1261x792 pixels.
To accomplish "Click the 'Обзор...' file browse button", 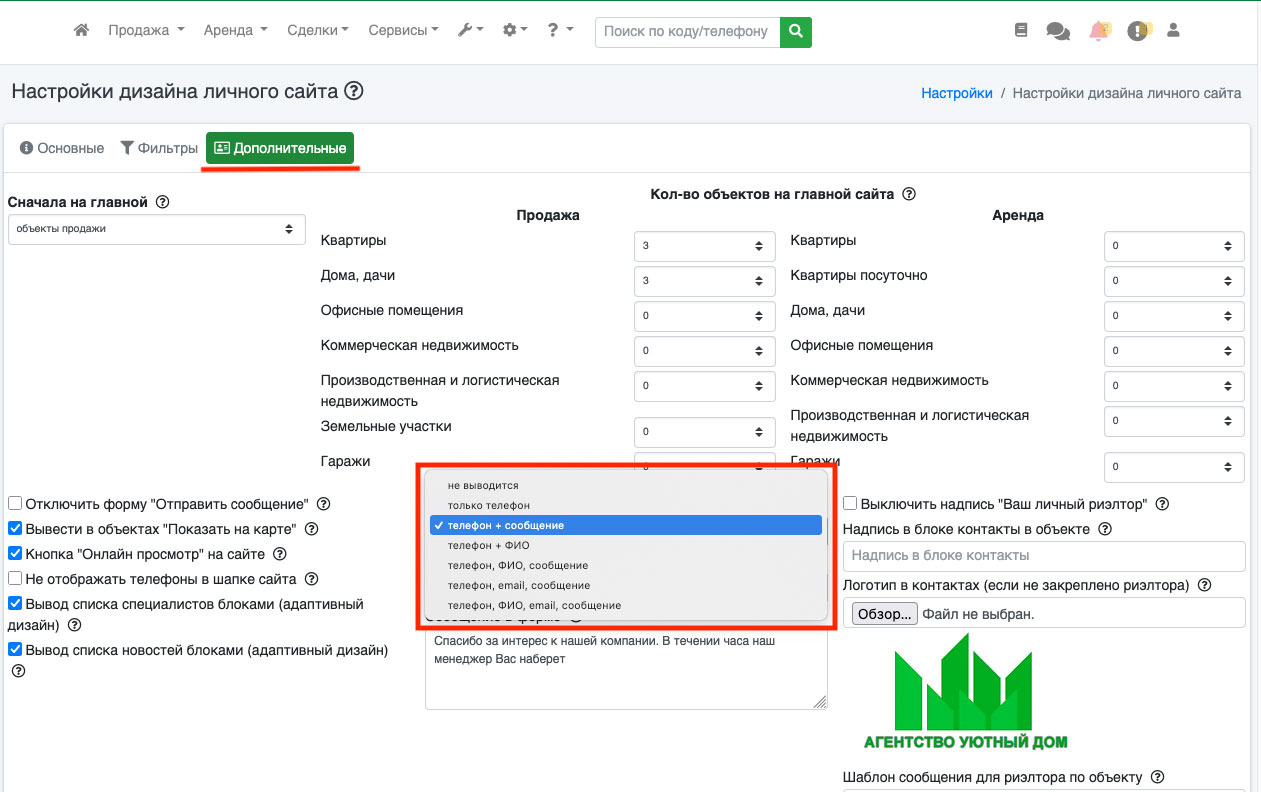I will click(x=883, y=614).
